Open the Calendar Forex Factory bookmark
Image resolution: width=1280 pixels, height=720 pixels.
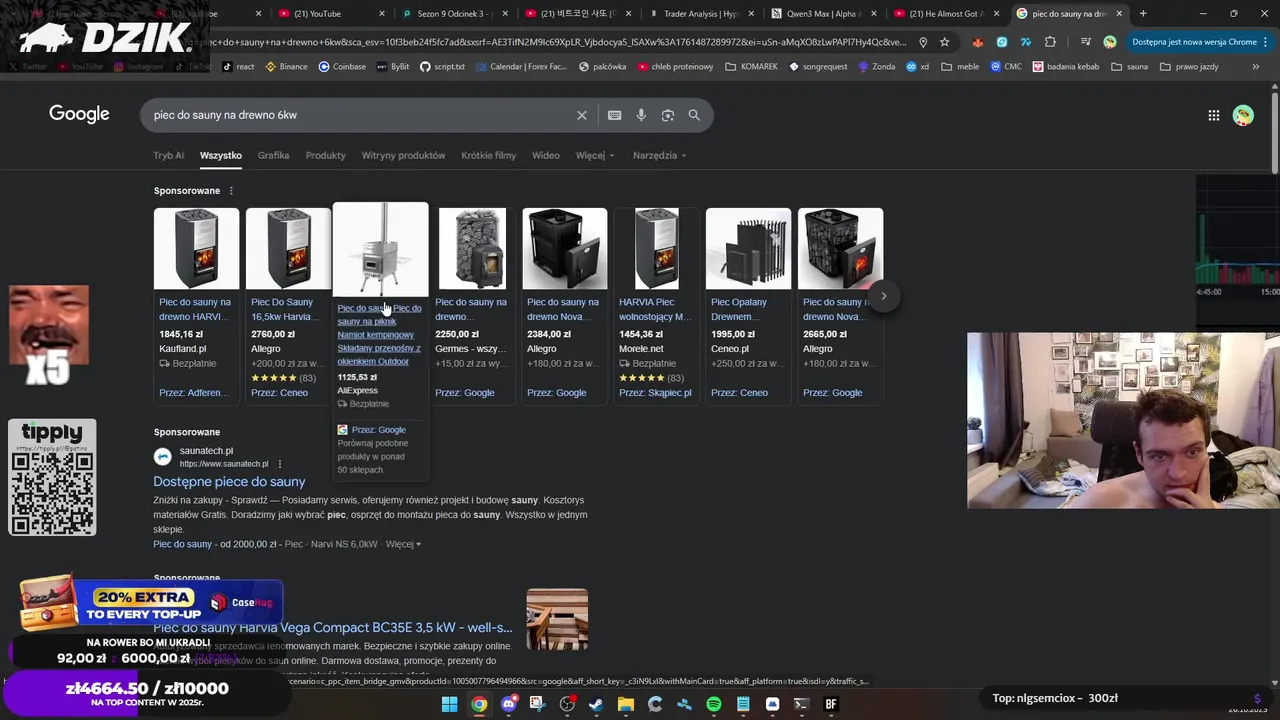click(x=521, y=67)
